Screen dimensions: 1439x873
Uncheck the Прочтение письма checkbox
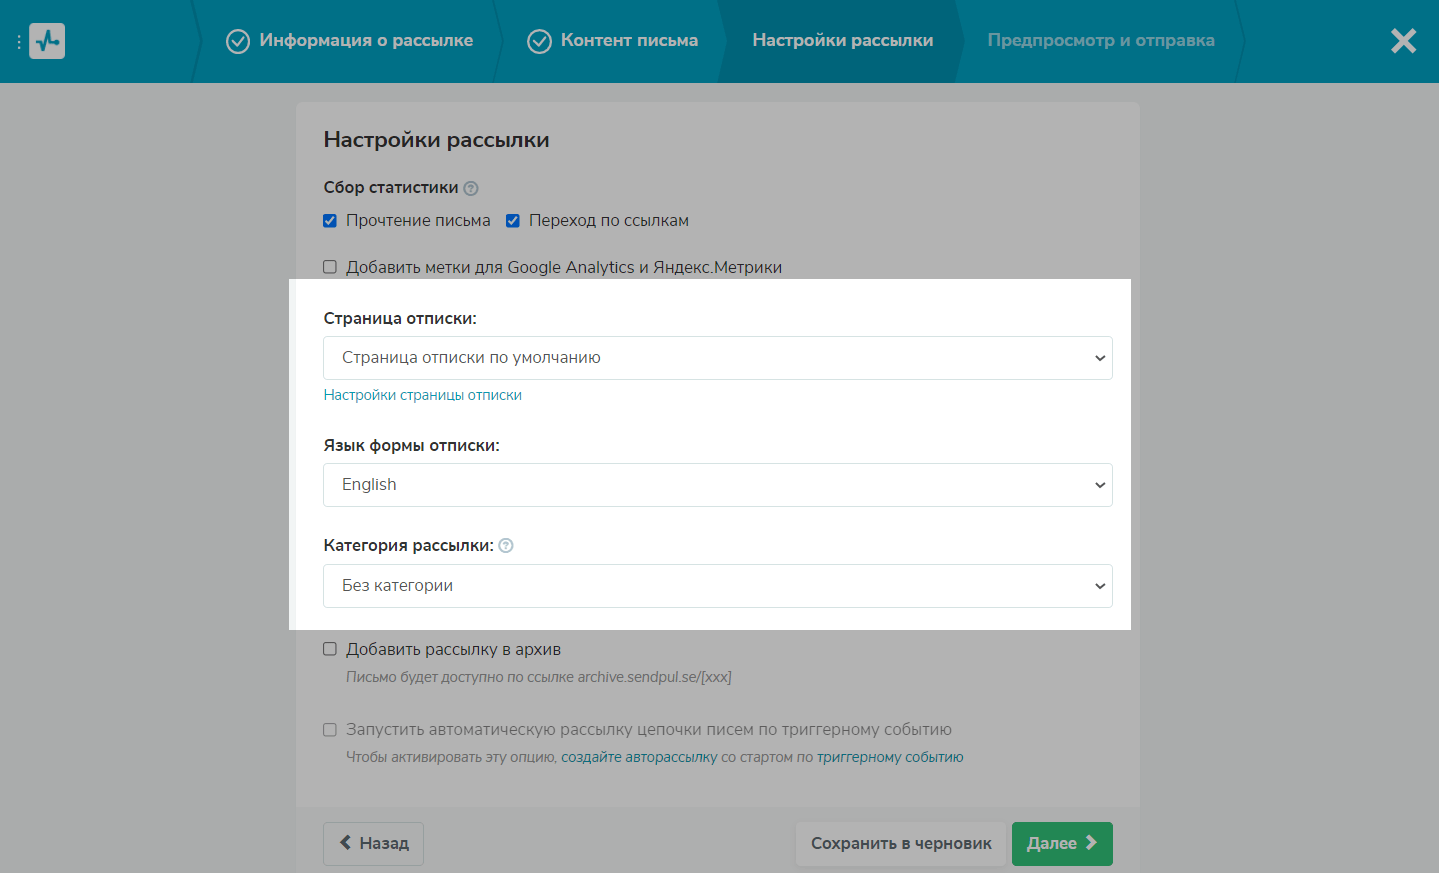point(330,221)
